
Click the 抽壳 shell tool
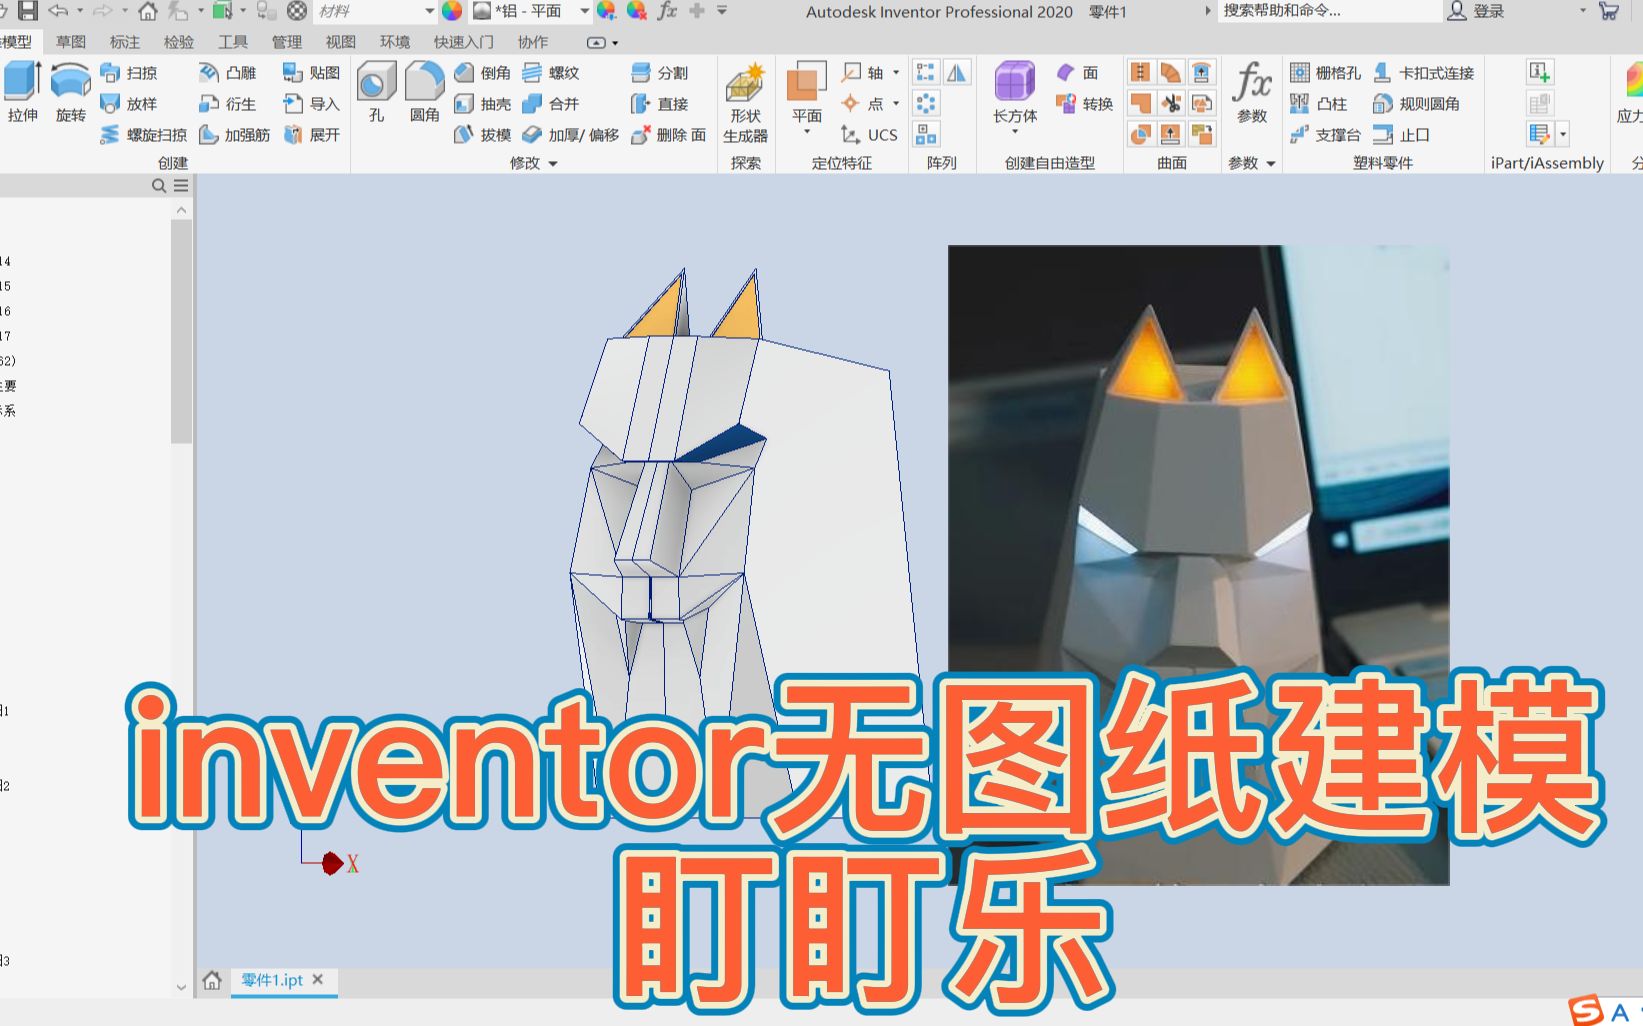(483, 104)
